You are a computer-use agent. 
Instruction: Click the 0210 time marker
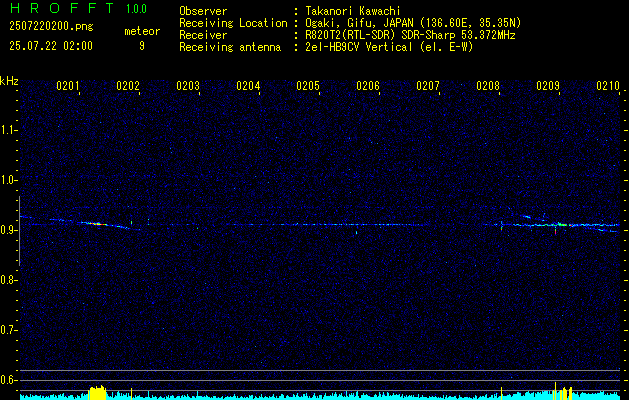(608, 86)
